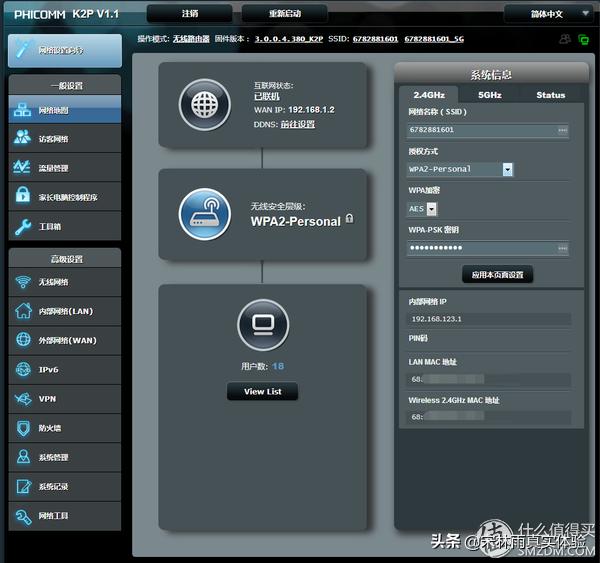
Task: Click the client devices monitor icon
Action: 262,324
